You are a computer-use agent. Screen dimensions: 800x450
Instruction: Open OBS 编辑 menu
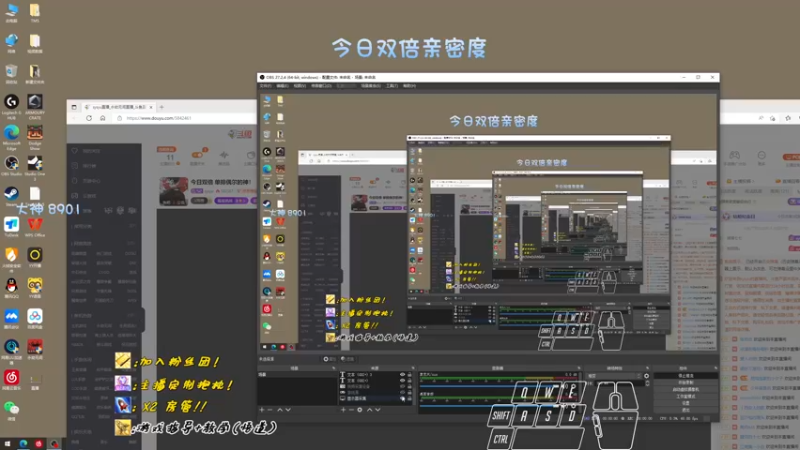click(283, 86)
